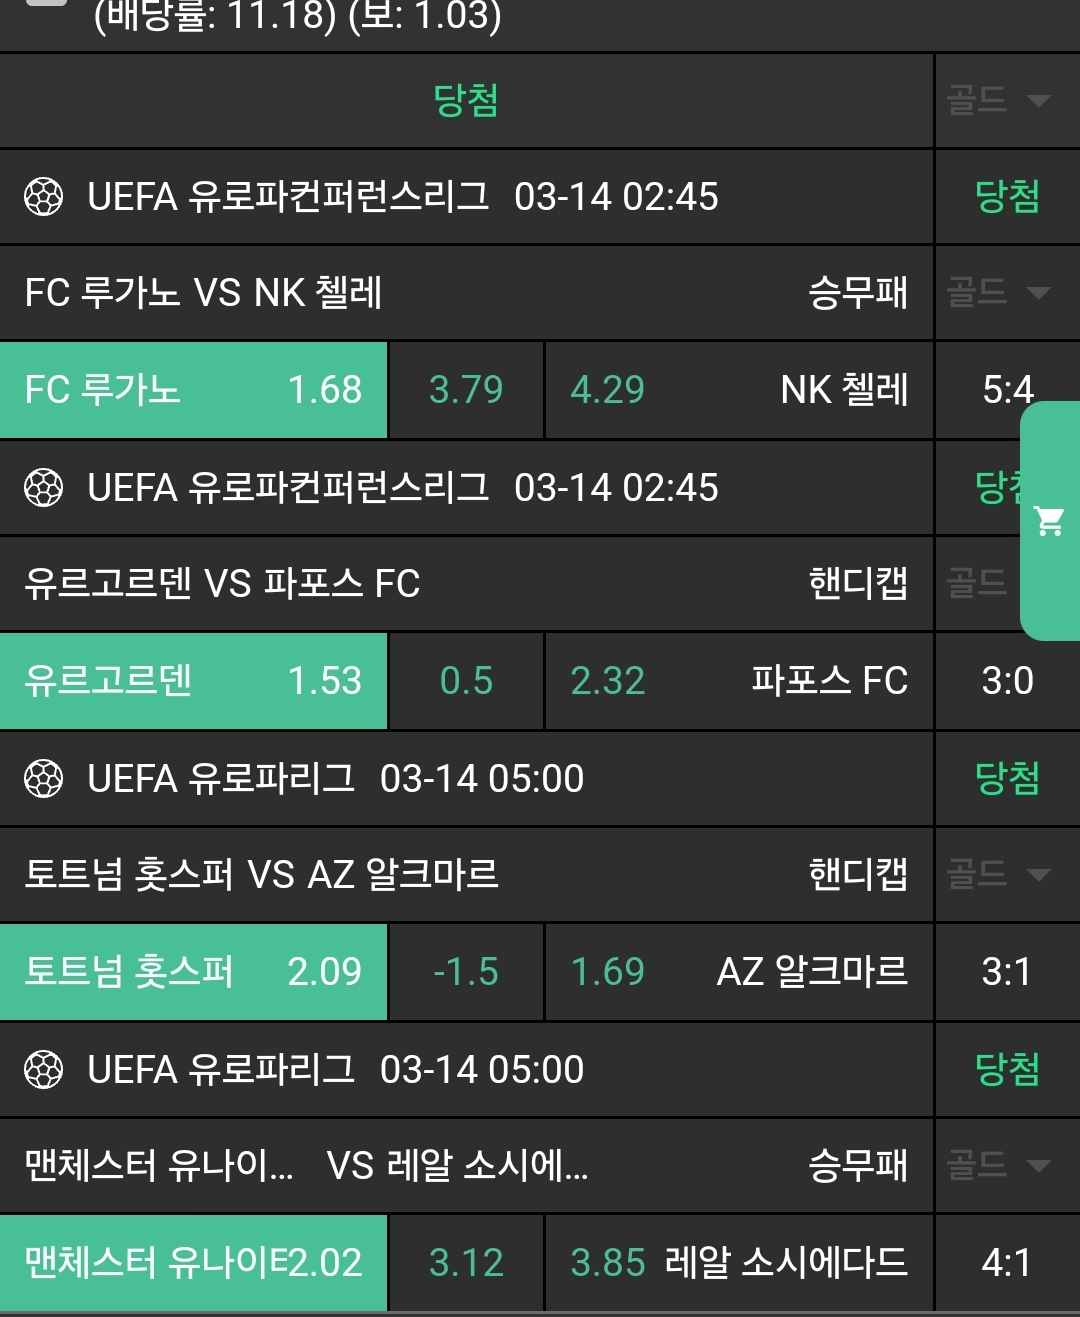Image resolution: width=1080 pixels, height=1317 pixels.
Task: Click the soccer ball icon above FC 루가노 match
Action: tap(43, 197)
